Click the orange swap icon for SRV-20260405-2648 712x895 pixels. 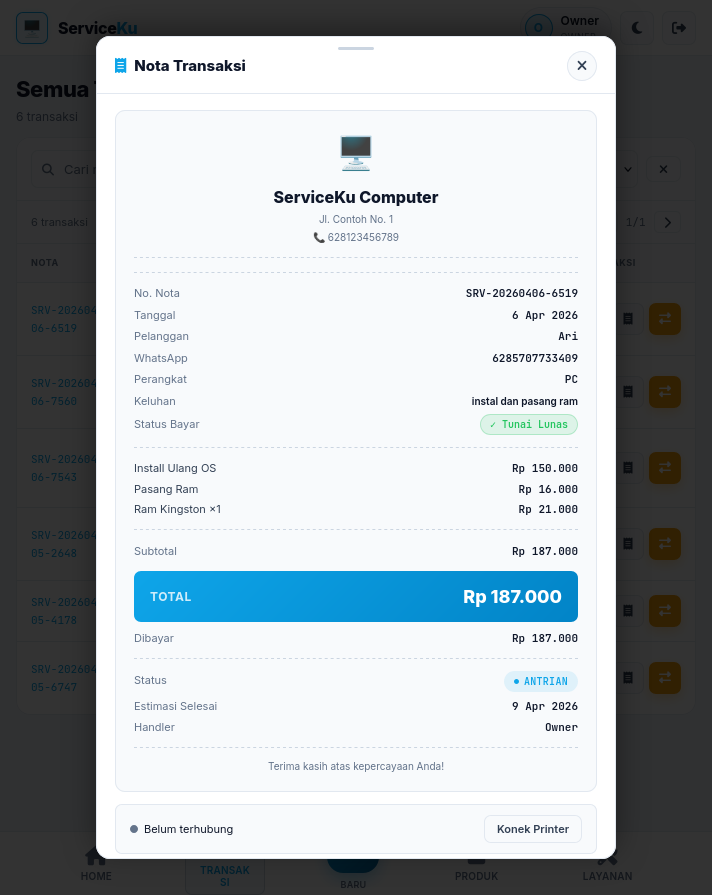point(664,544)
